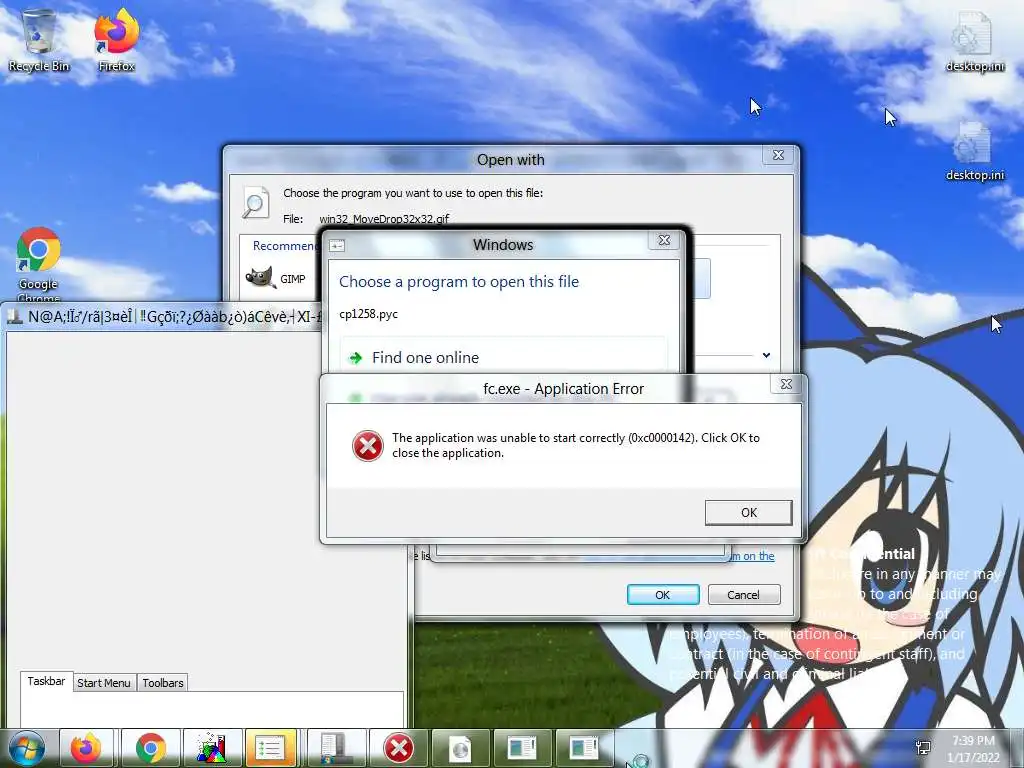Click the Recommended group label in Open with
Image resolution: width=1024 pixels, height=768 pixels.
285,246
